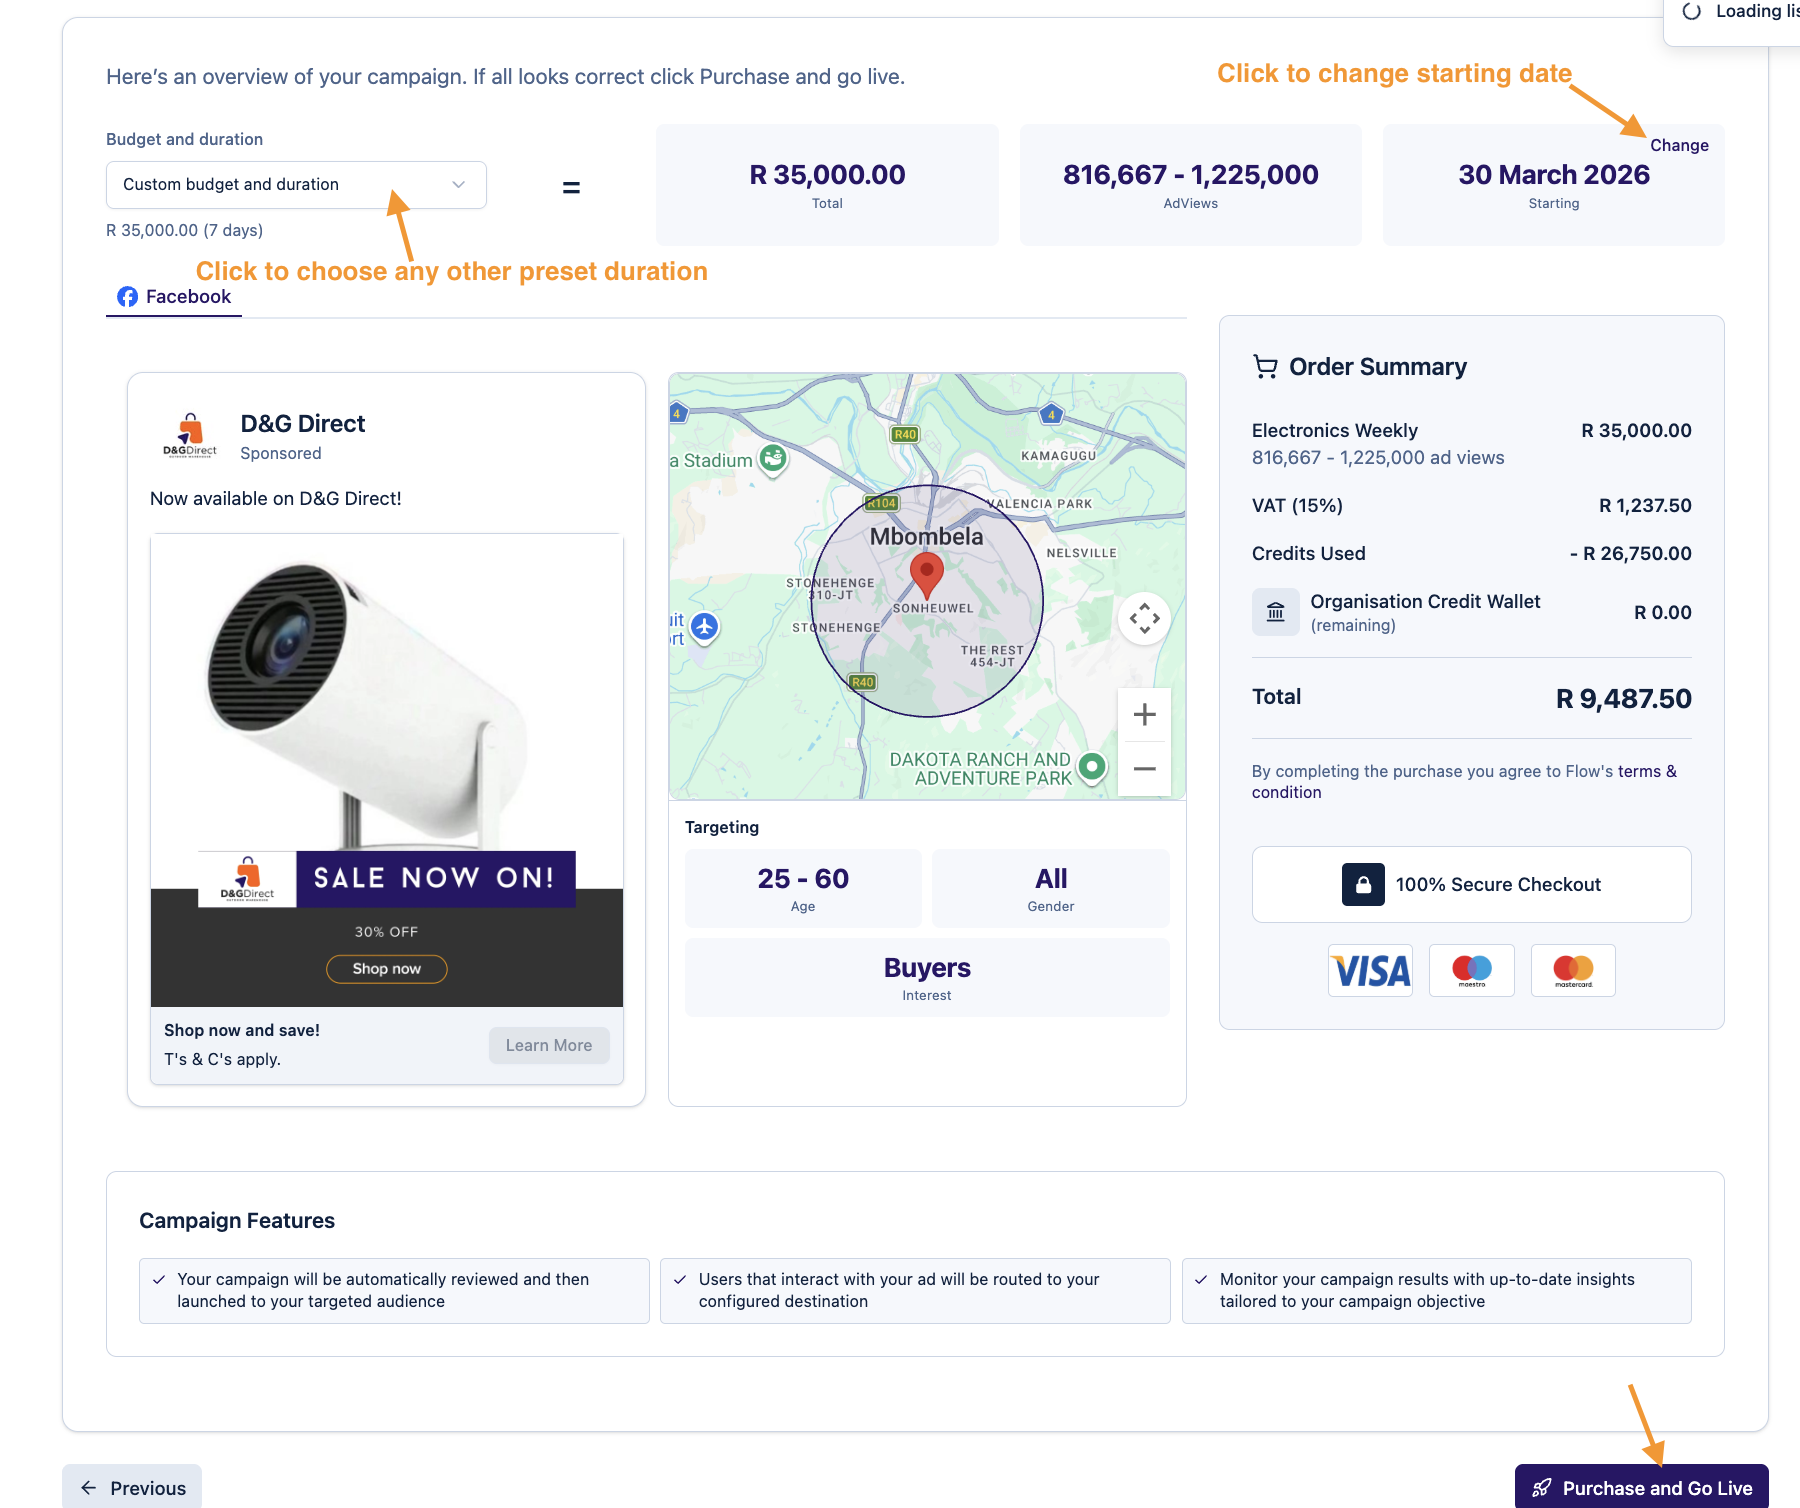The width and height of the screenshot is (1800, 1508).
Task: Click the map zoom out minus button
Action: 1144,769
